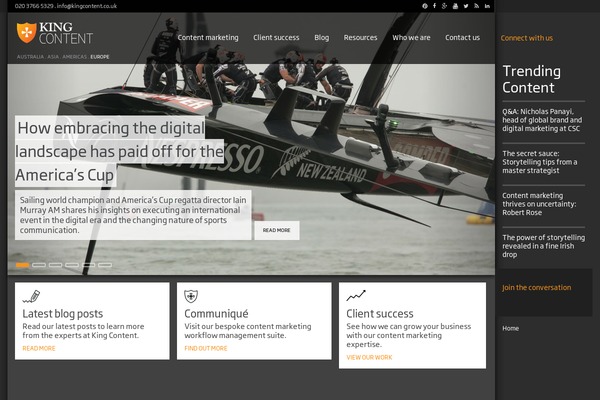Open the Twitter bird icon
This screenshot has width=600, height=400.
(x=466, y=6)
